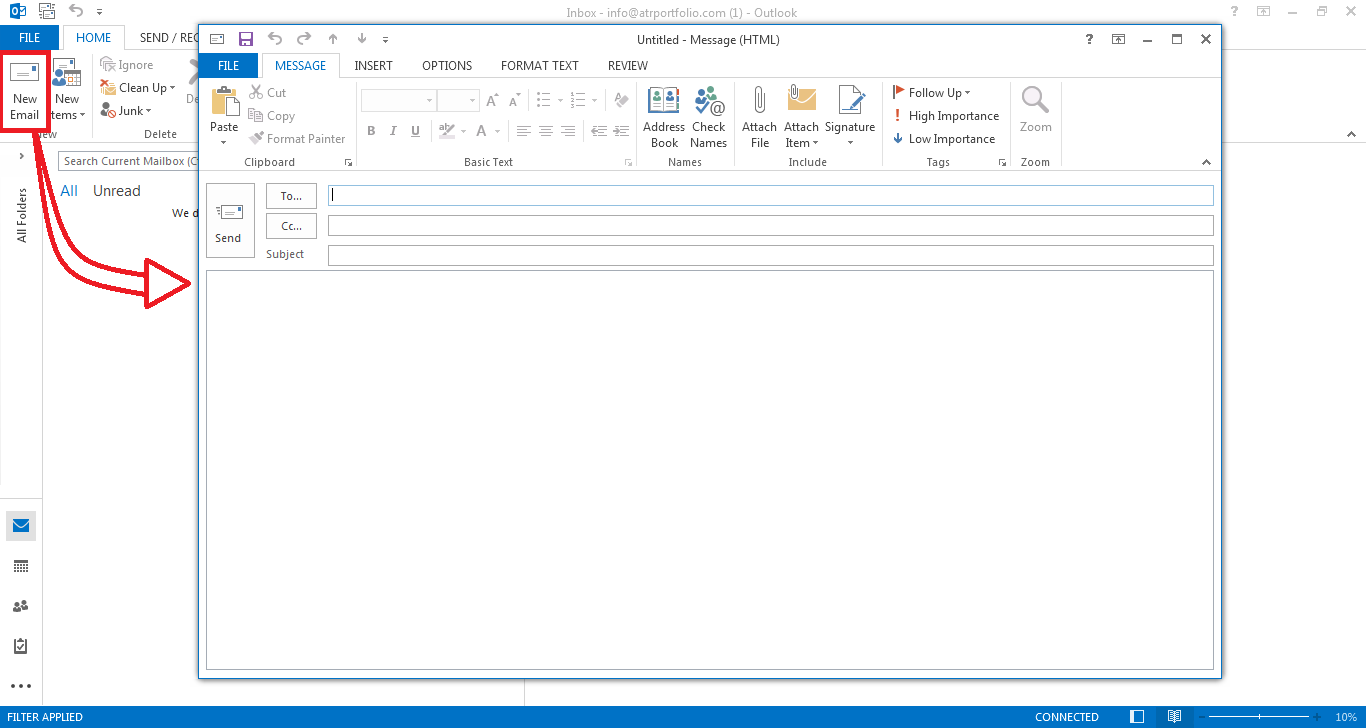
Task: Switch to the OPTIONS tab
Action: click(x=447, y=65)
